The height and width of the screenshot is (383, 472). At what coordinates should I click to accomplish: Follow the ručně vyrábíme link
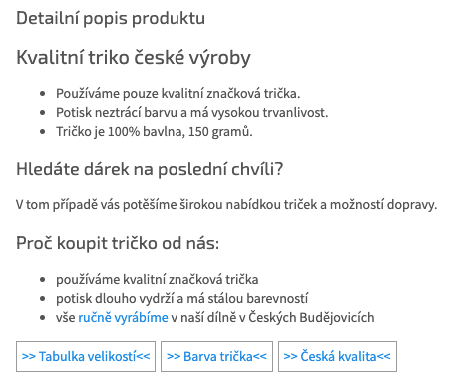(123, 317)
